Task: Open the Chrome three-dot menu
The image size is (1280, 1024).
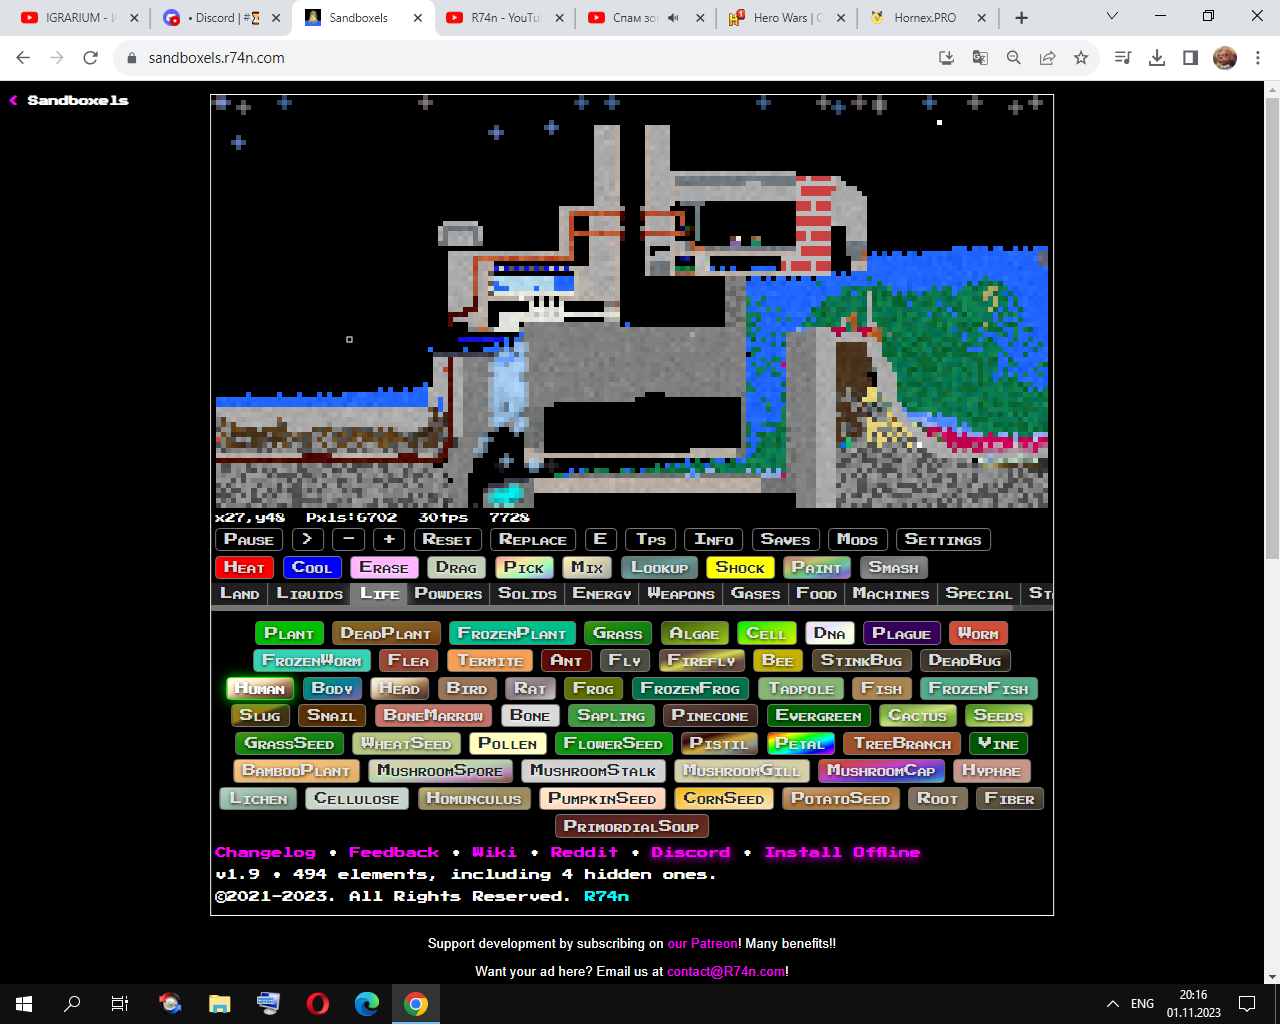Action: click(1258, 58)
